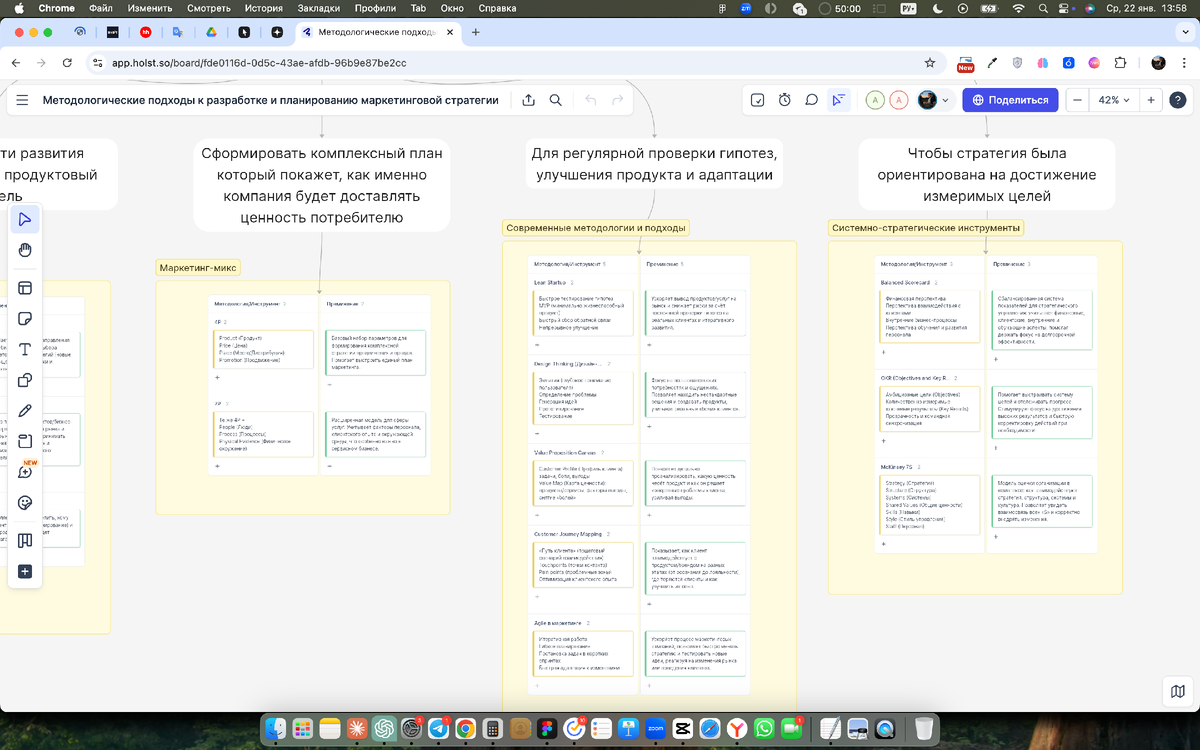Select the Маркетинг-микс frame label
The height and width of the screenshot is (750, 1200).
point(199,268)
